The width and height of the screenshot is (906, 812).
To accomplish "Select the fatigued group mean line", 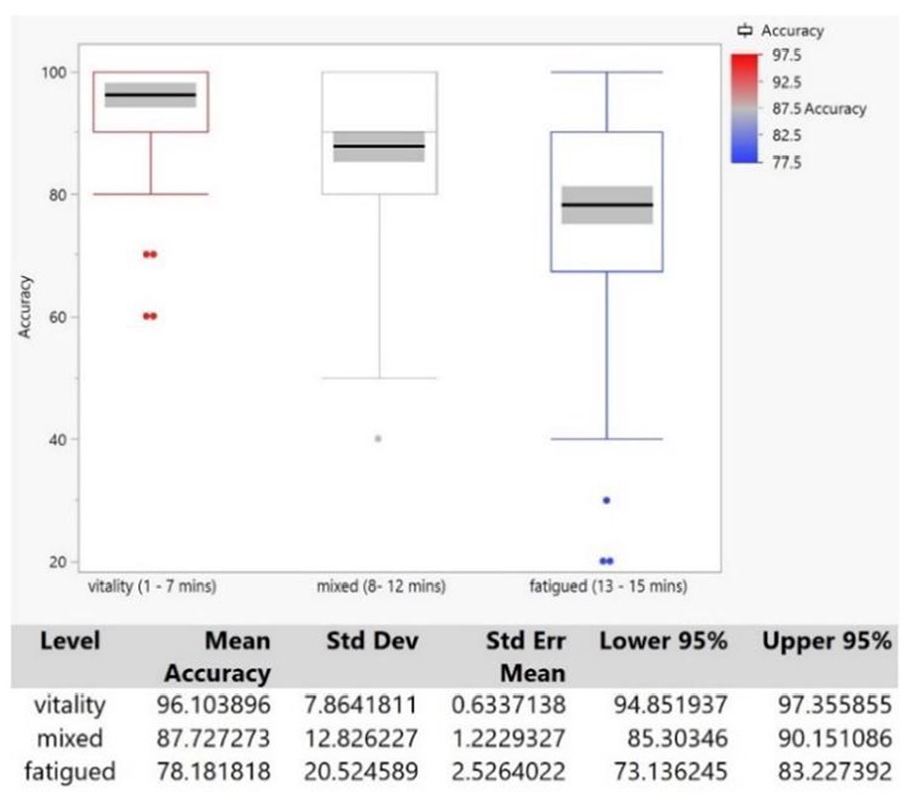I will click(607, 205).
